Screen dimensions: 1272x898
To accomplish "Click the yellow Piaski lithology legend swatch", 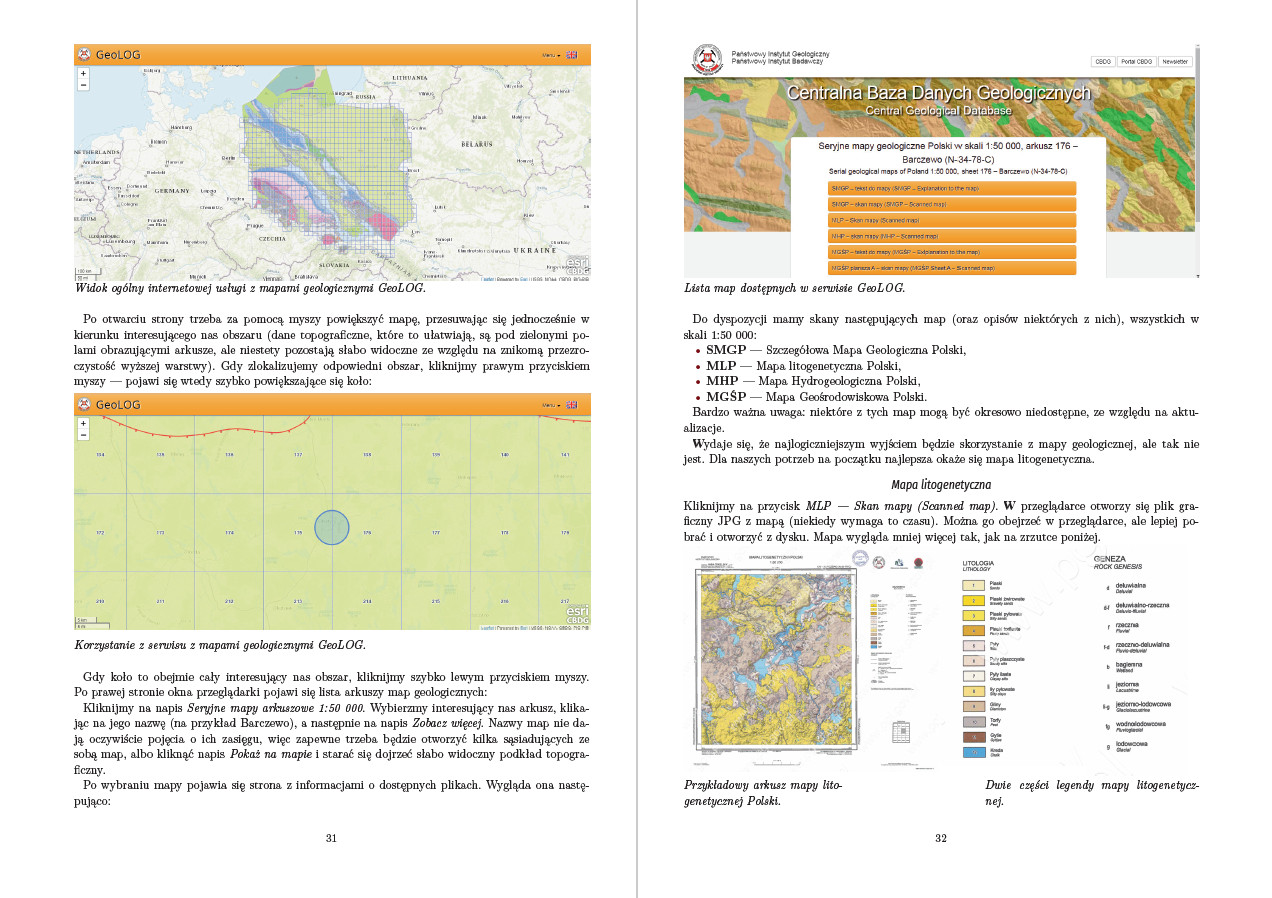I will [x=973, y=585].
